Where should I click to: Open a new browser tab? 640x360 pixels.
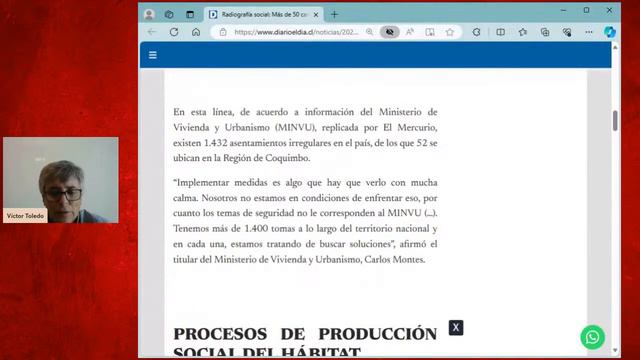(x=334, y=15)
